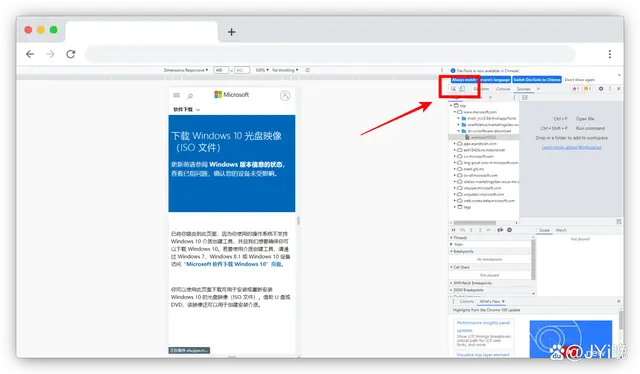Toggle deactivate breakpoints icon
Viewport: 640px width, 374px height.
click(500, 230)
